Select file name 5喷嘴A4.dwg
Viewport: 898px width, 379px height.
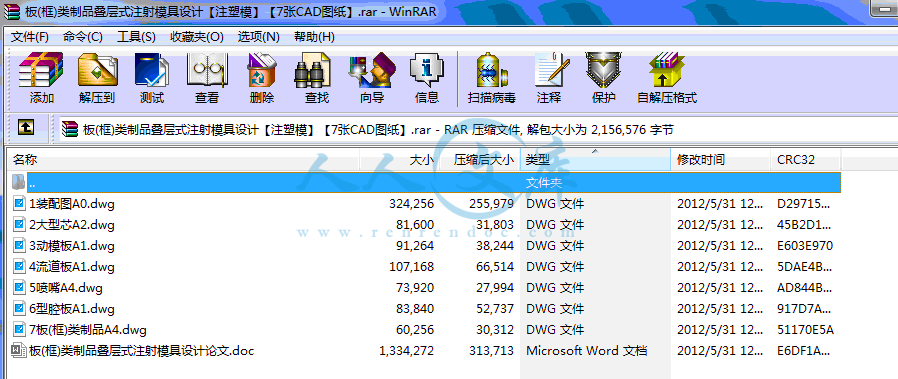[66, 287]
